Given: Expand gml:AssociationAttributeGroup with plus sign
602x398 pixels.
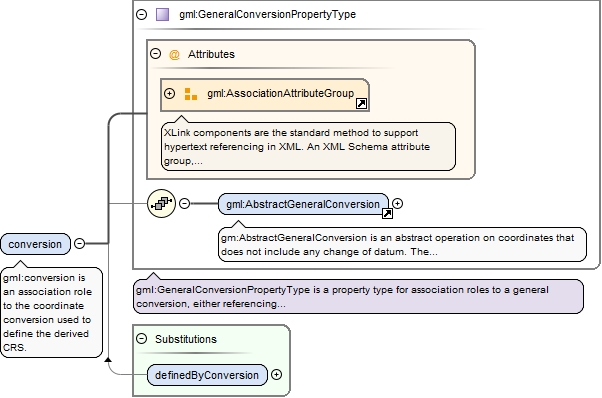Looking at the screenshot, I should coord(169,93).
